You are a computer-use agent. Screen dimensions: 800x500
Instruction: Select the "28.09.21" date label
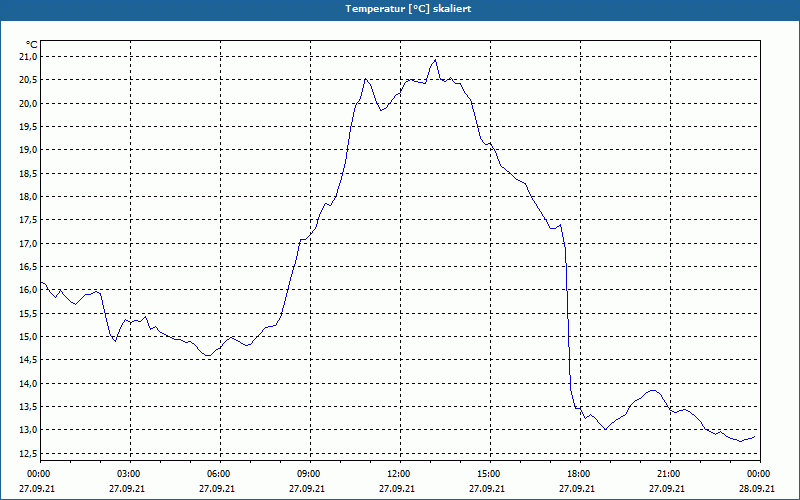pos(757,489)
